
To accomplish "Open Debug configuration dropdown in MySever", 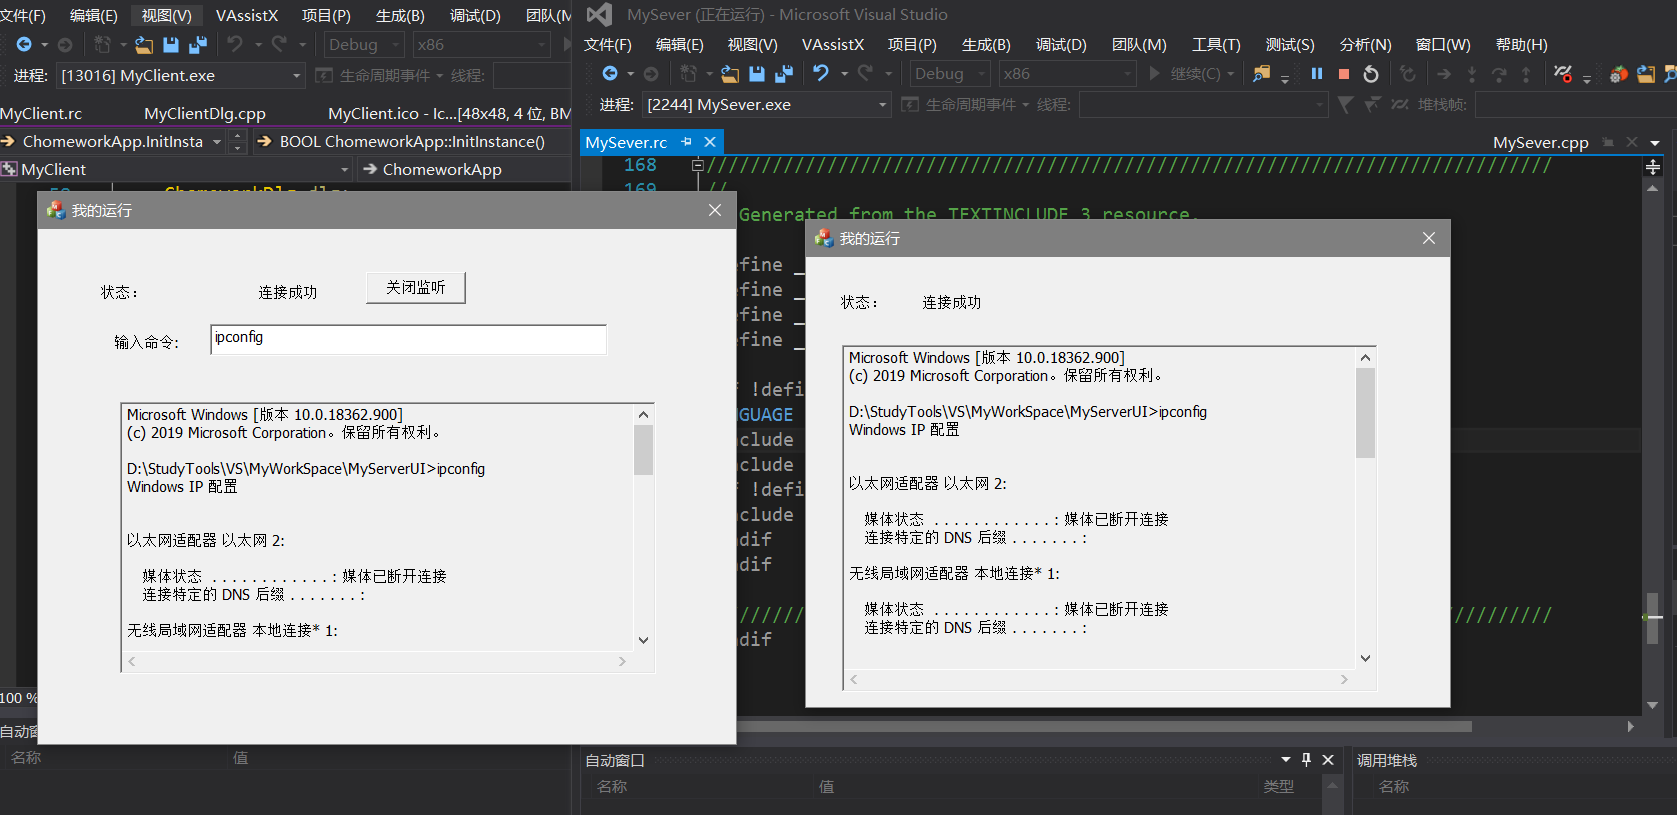I will (x=949, y=74).
